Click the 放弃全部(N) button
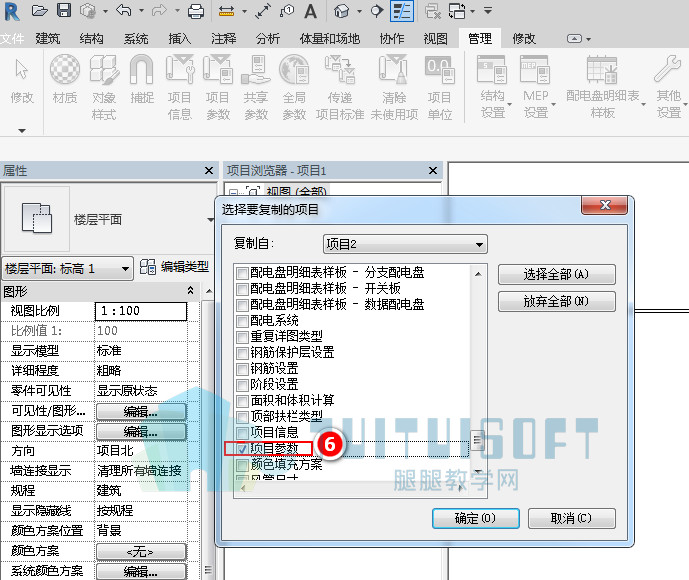689x580 pixels. coord(556,301)
